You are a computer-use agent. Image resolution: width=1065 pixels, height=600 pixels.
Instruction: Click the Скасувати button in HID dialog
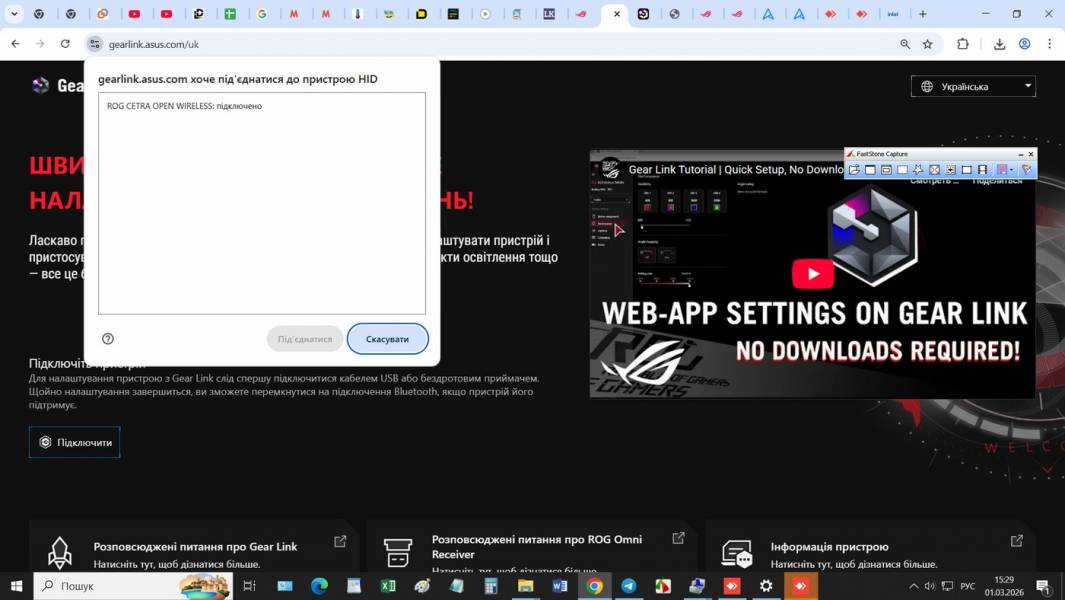point(387,339)
